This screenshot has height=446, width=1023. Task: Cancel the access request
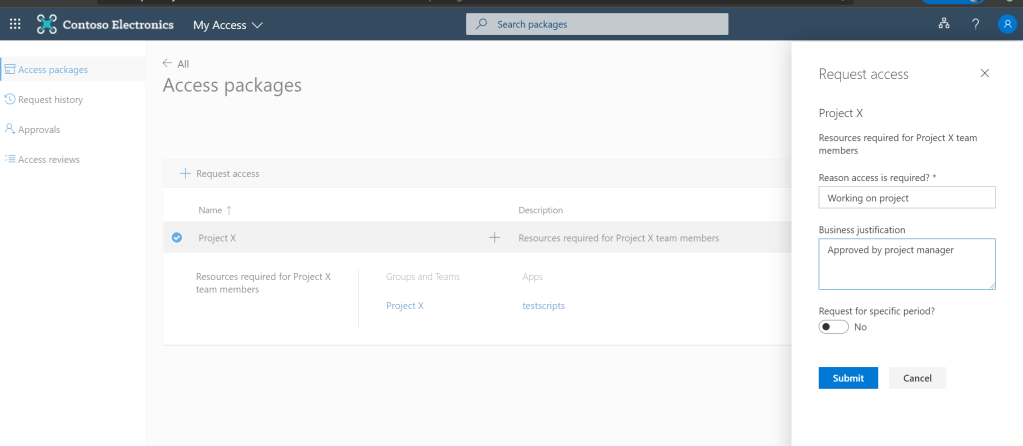917,378
